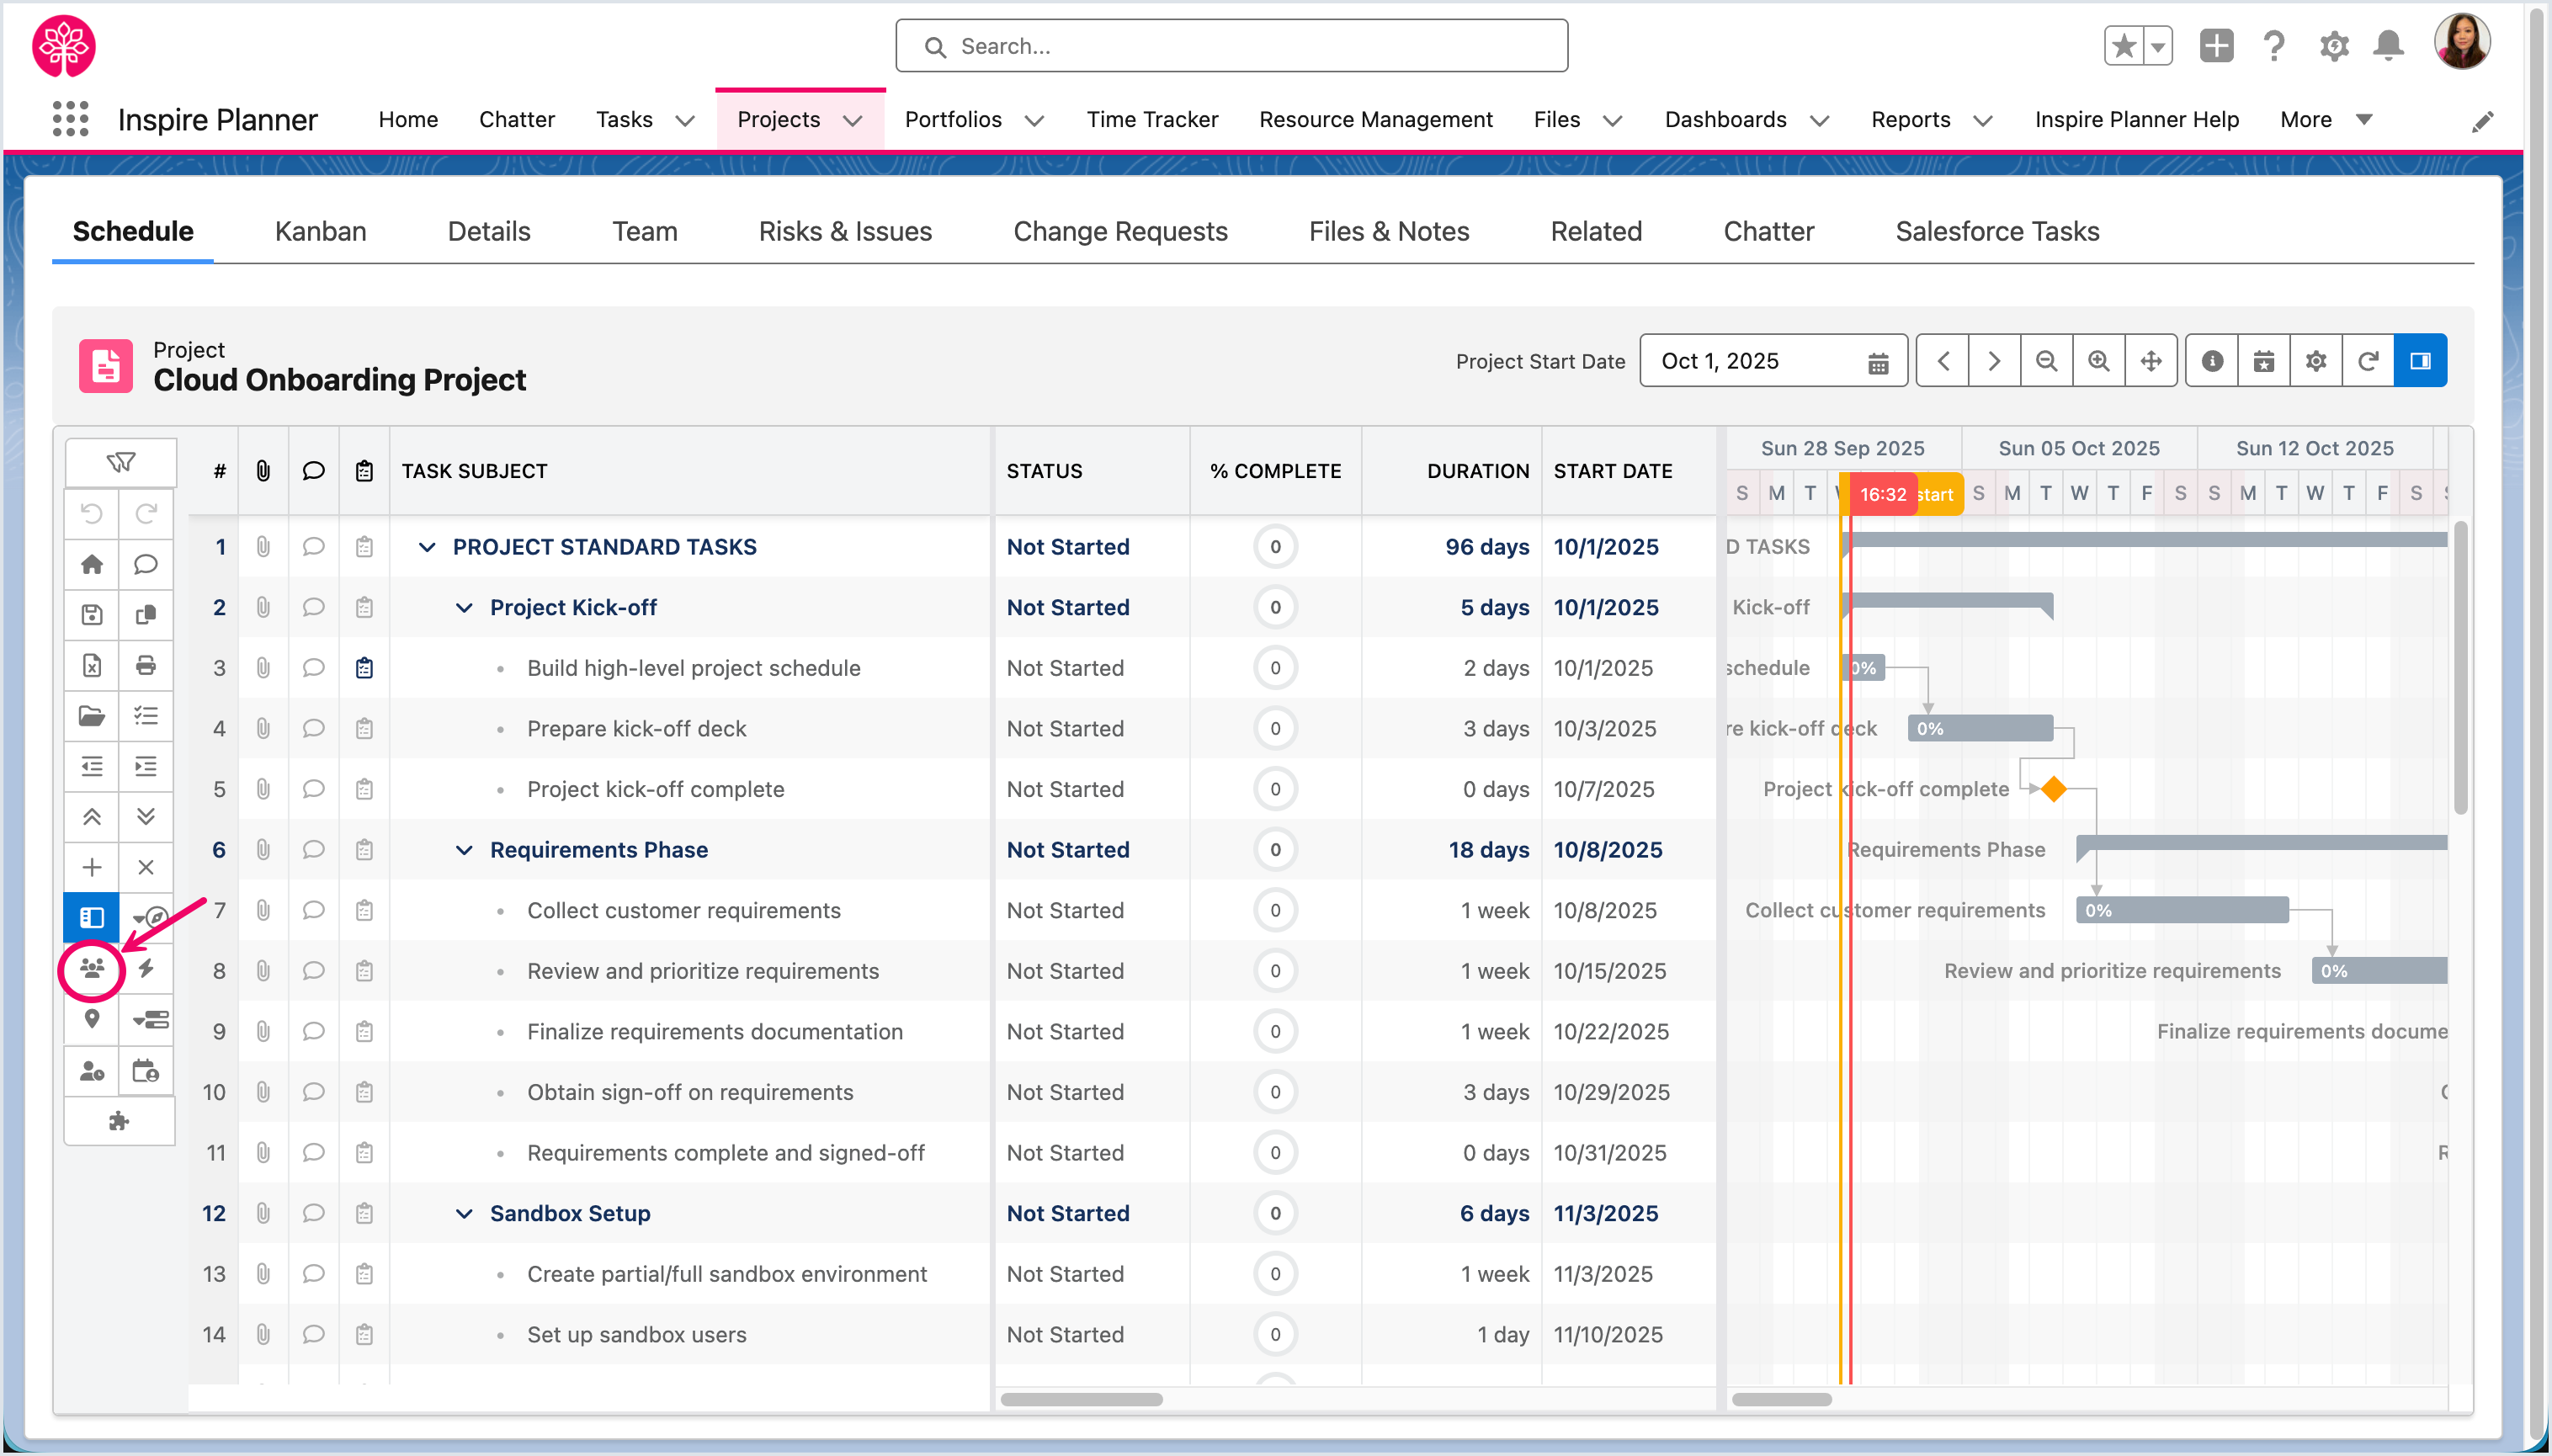This screenshot has width=2552, height=1456.
Task: Toggle the columns panel button in the left toolbar
Action: click(92, 917)
